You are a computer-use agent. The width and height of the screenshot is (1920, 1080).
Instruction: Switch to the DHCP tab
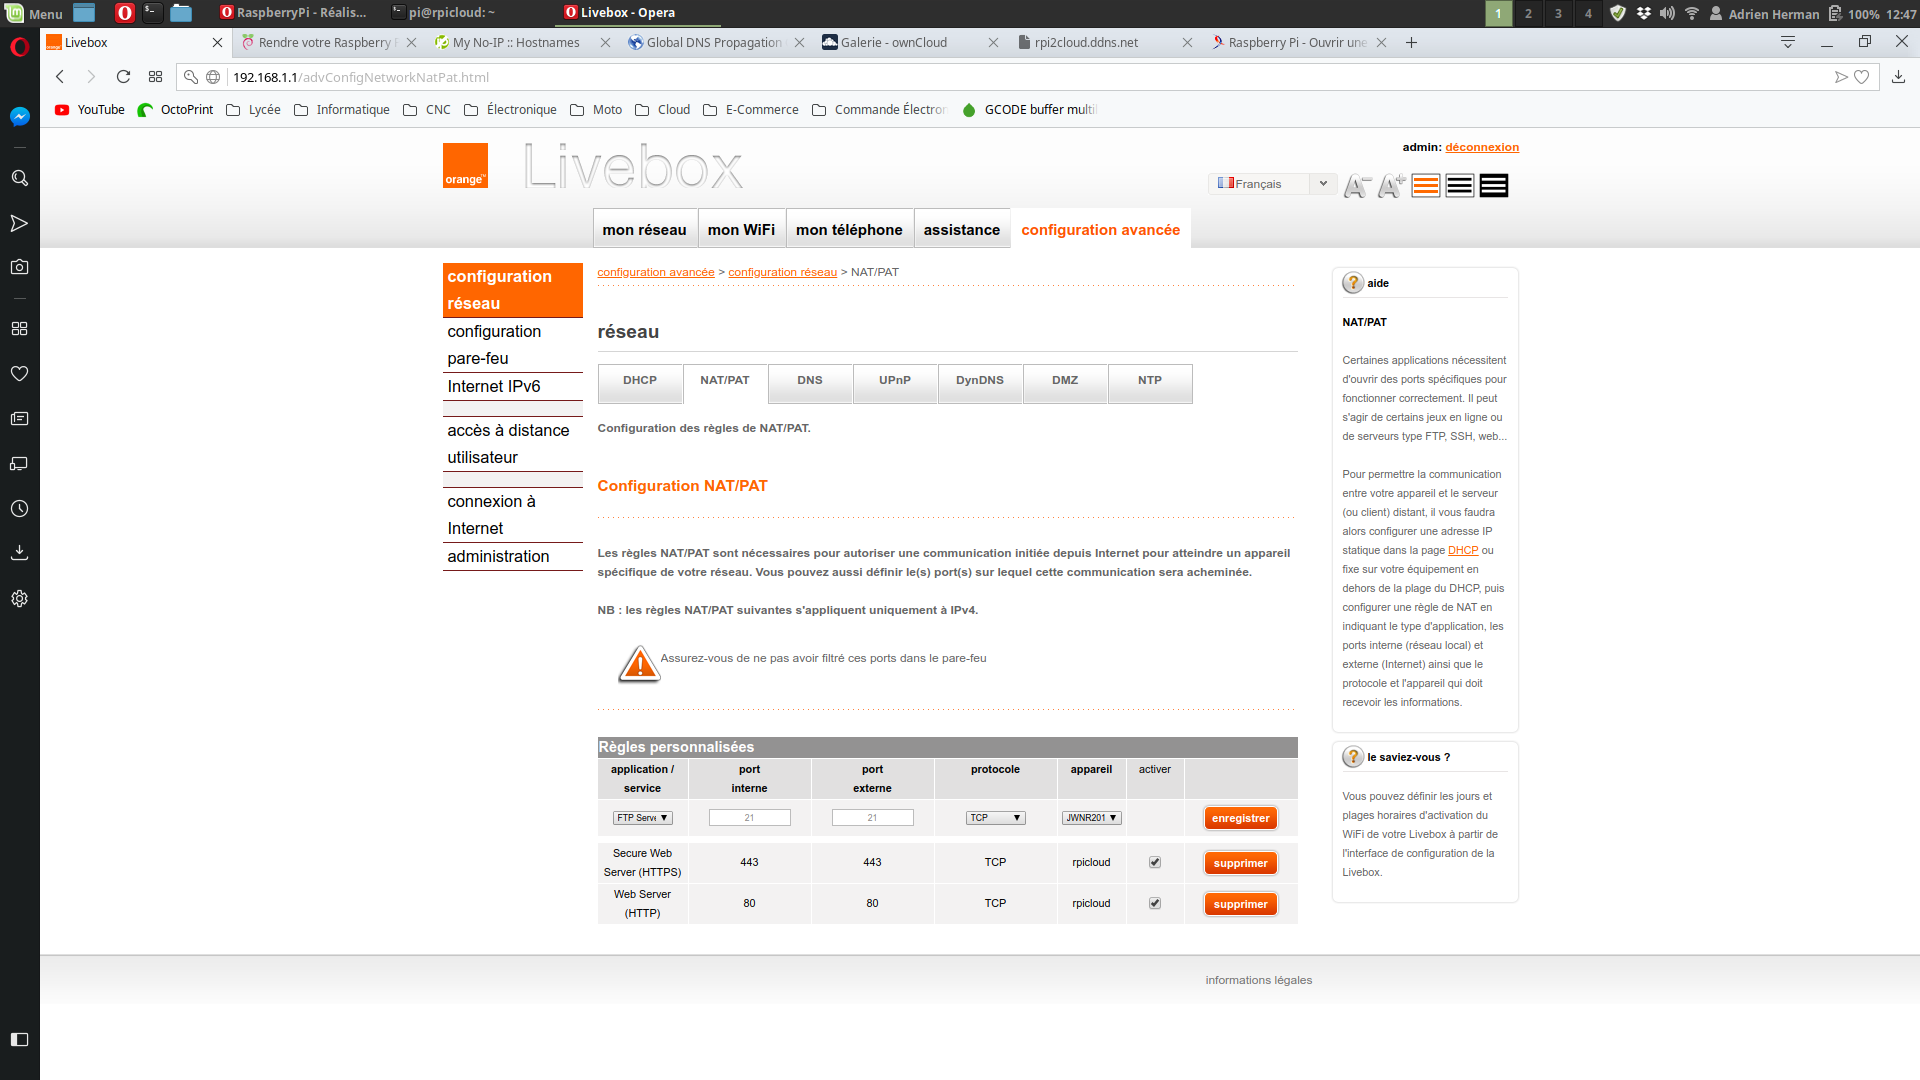pos(640,382)
